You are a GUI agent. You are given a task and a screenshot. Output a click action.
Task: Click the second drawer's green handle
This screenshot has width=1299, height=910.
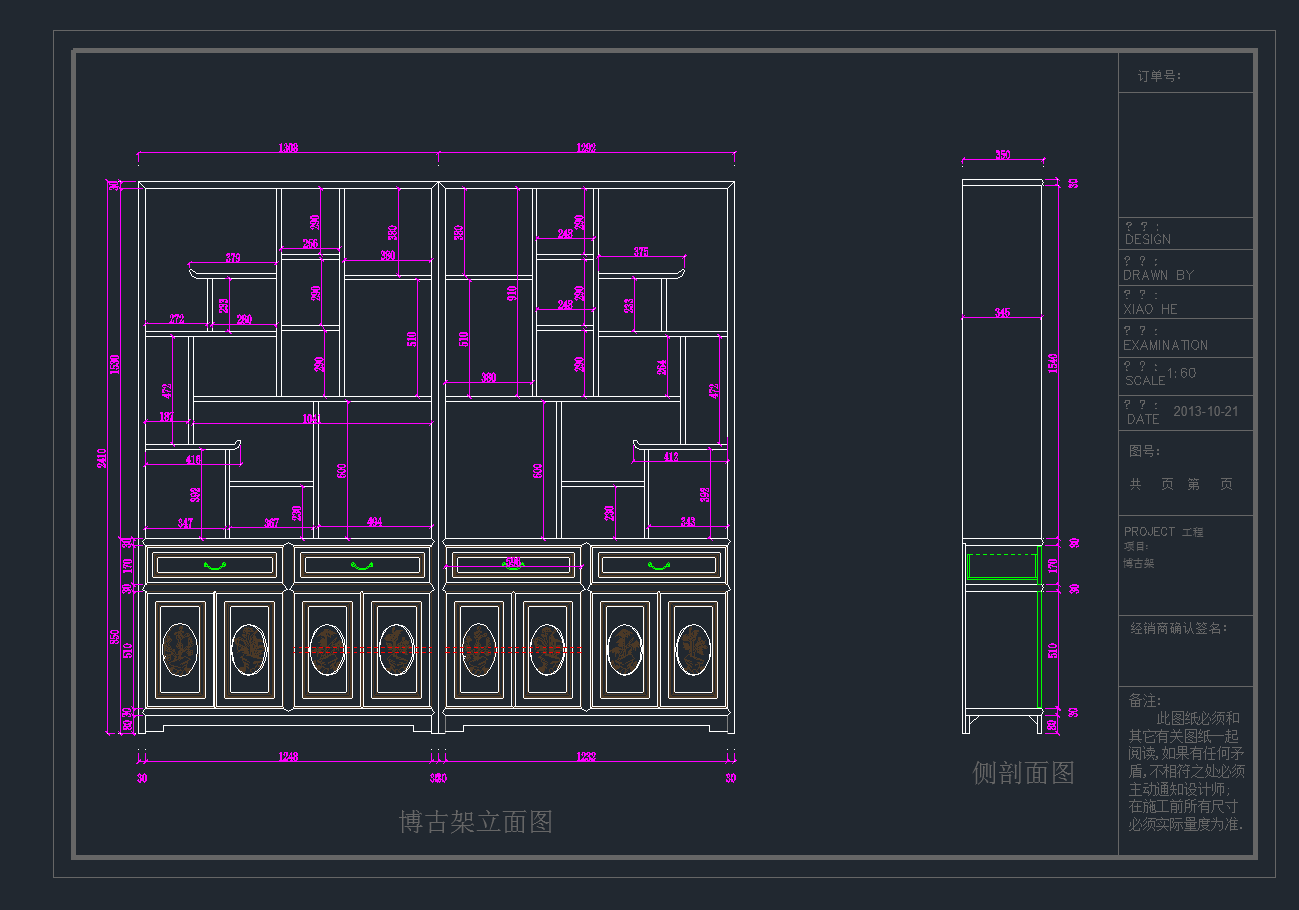click(x=362, y=565)
